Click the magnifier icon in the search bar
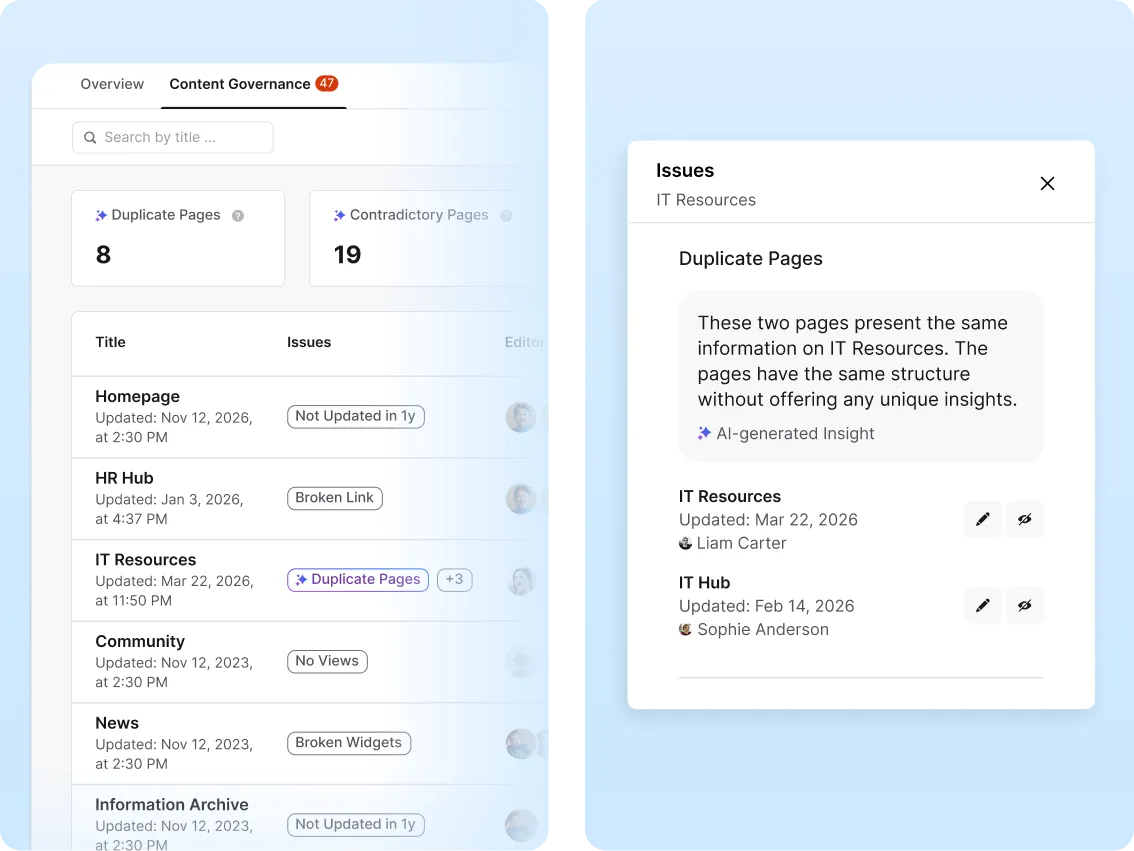1134x851 pixels. point(91,137)
